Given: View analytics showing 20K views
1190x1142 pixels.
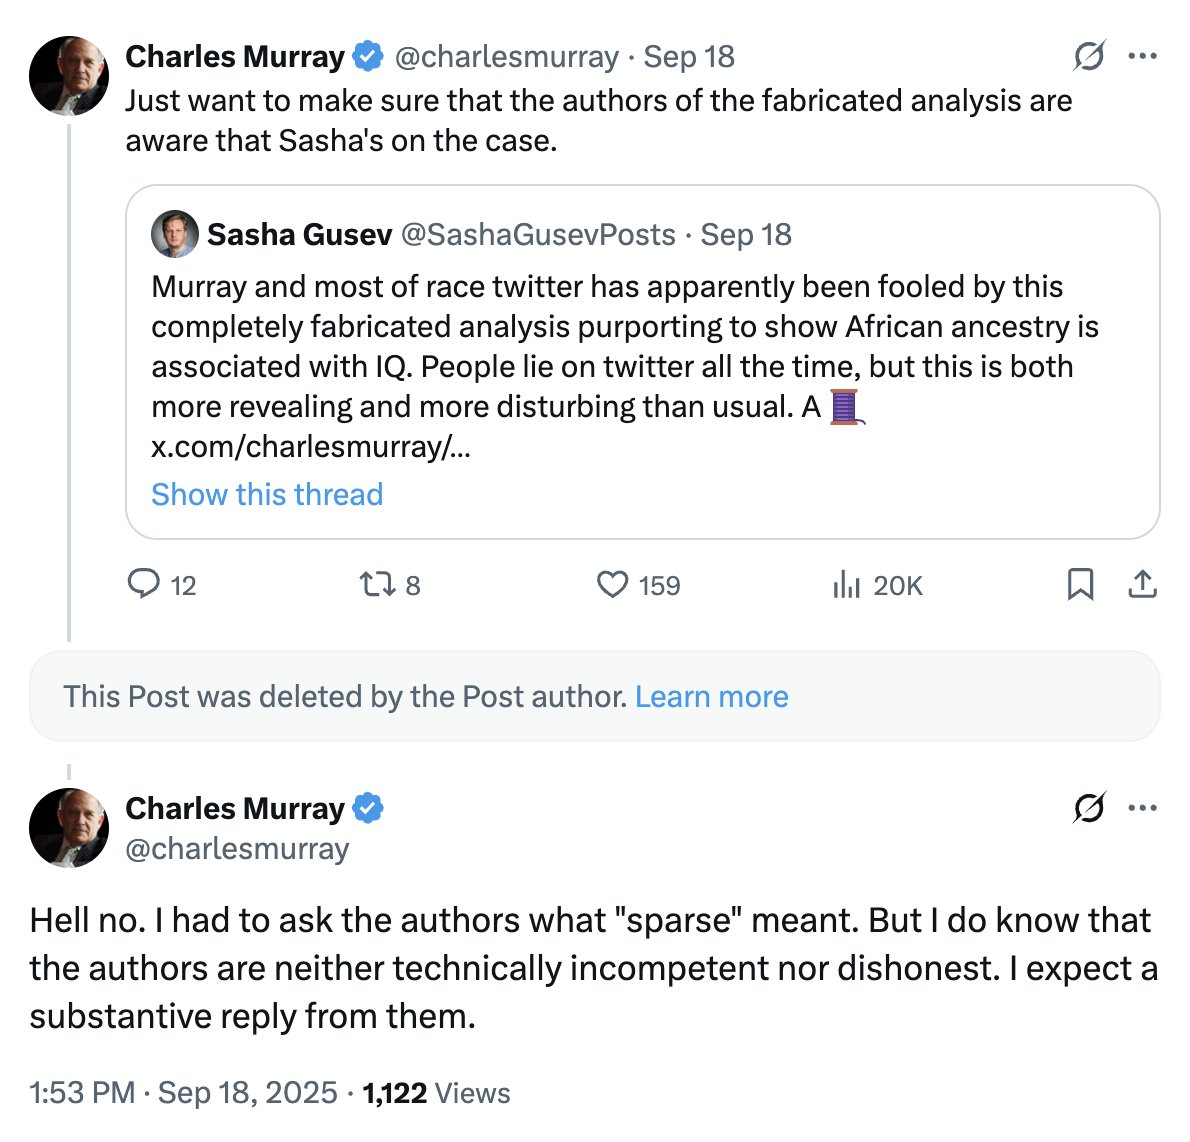Looking at the screenshot, I should tap(846, 585).
